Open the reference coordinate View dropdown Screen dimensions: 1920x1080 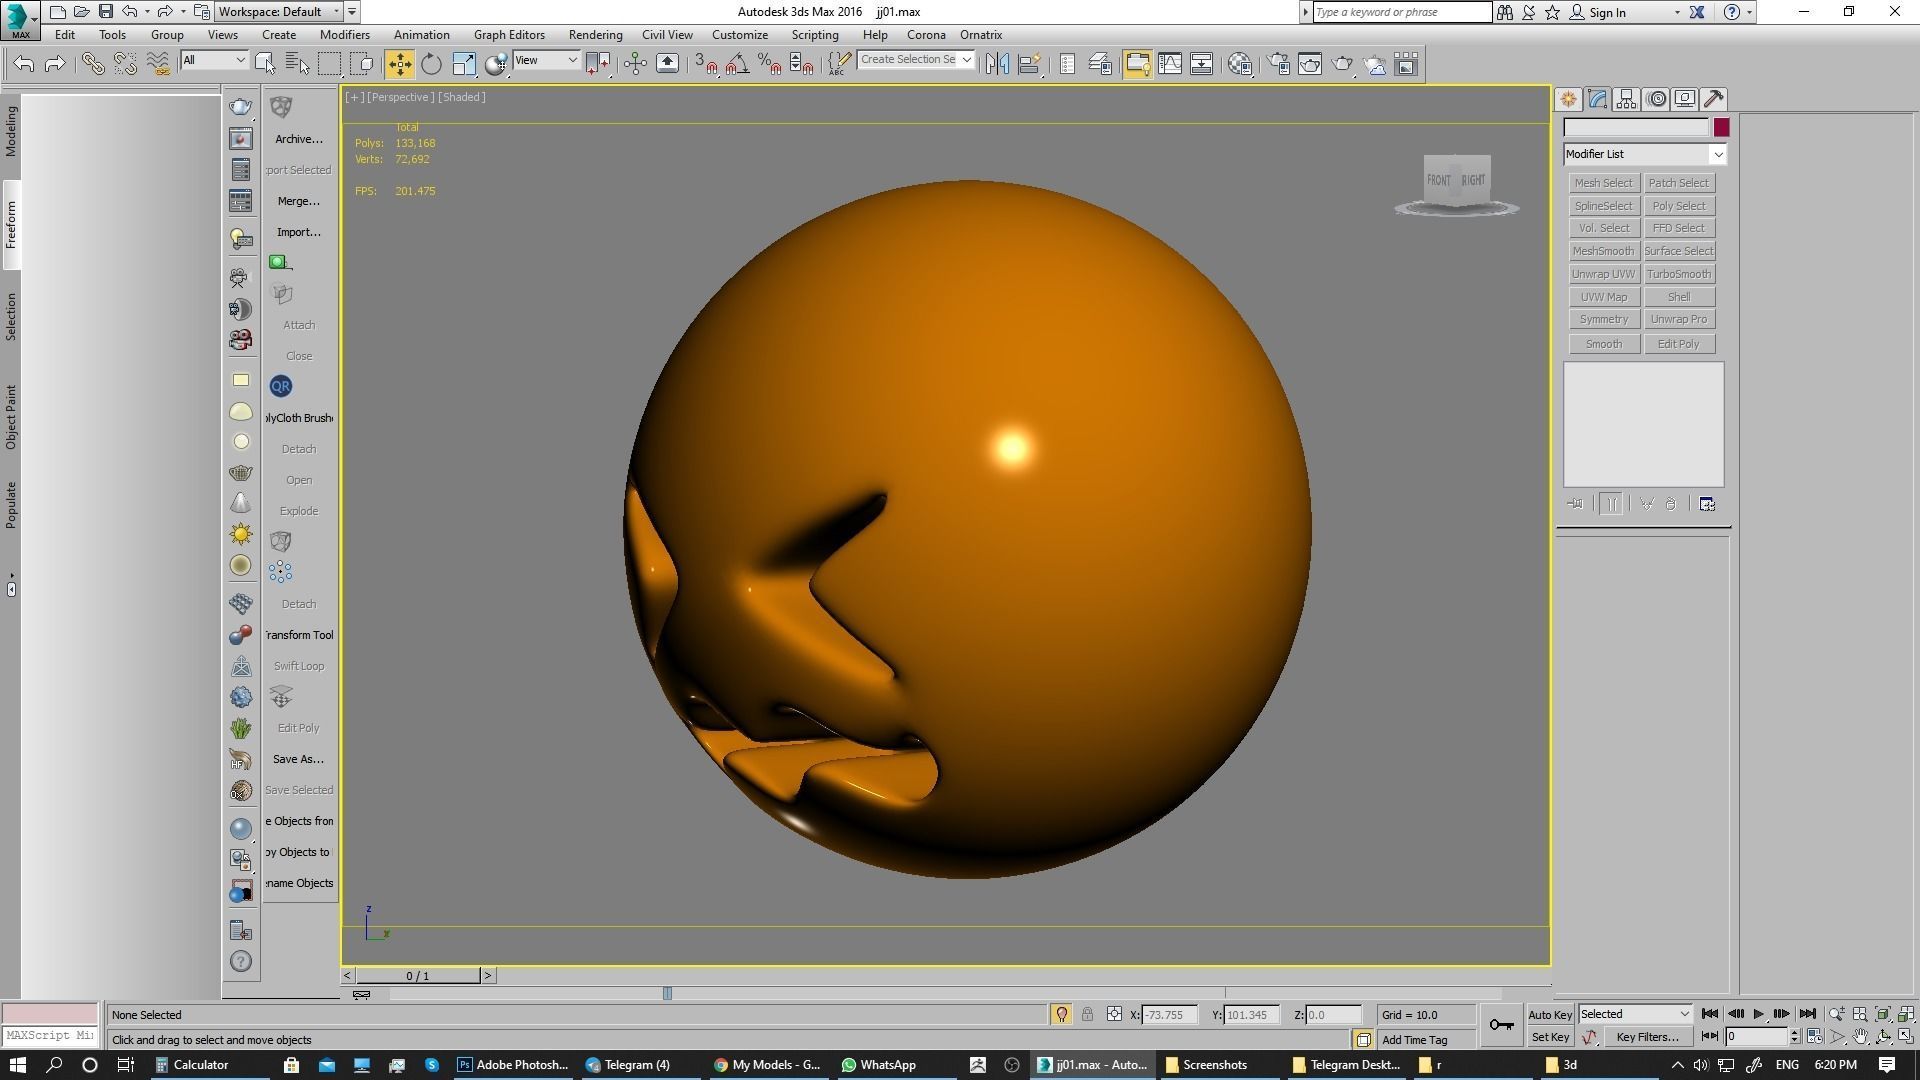click(x=546, y=60)
